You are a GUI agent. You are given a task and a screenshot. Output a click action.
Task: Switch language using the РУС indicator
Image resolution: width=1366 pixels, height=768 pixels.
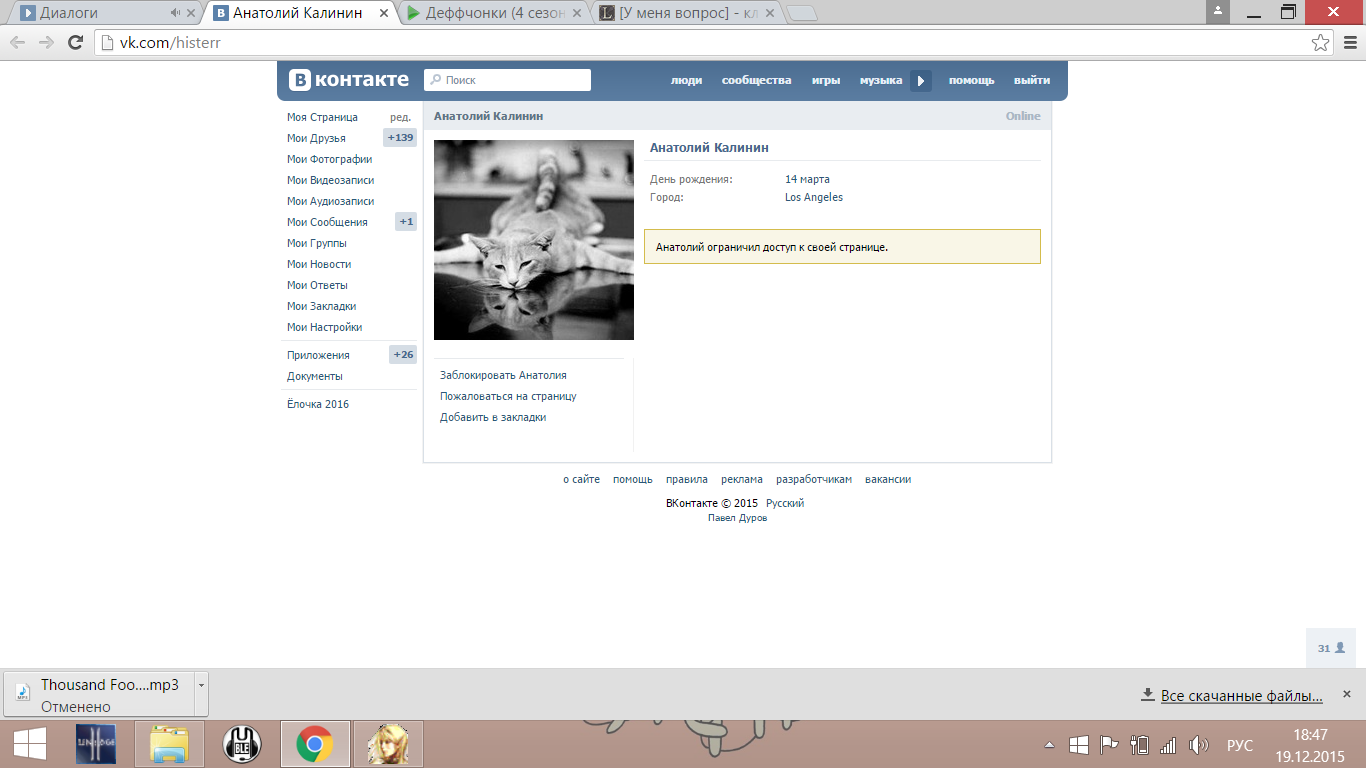[1239, 745]
